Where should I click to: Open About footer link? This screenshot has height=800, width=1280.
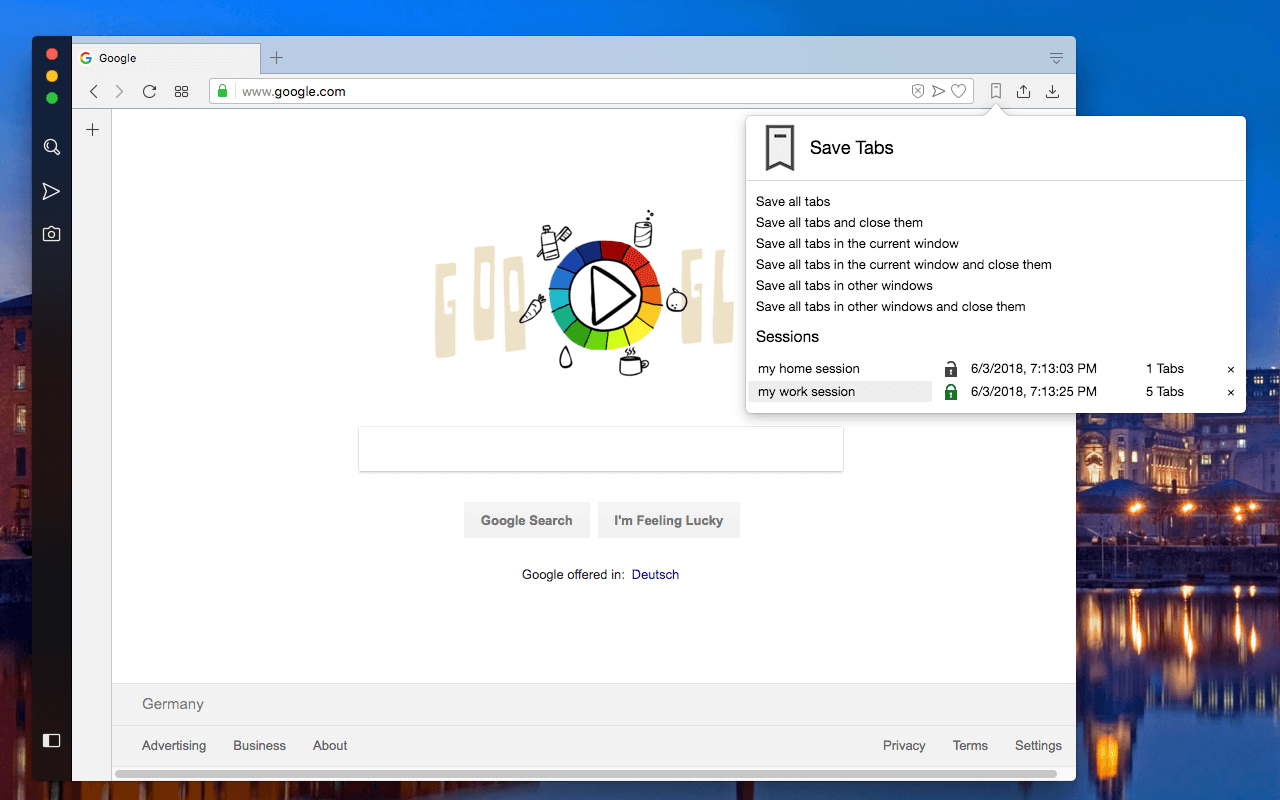[330, 746]
